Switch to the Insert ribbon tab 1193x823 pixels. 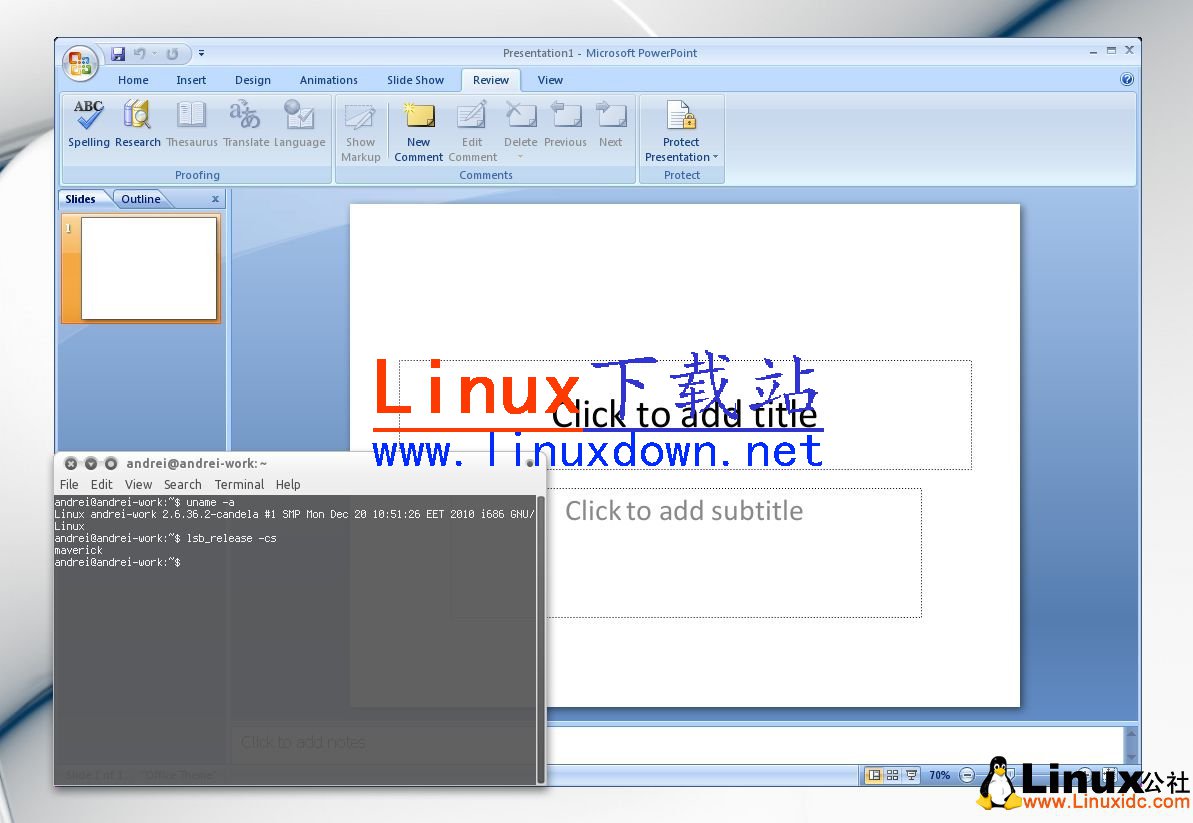click(x=191, y=80)
